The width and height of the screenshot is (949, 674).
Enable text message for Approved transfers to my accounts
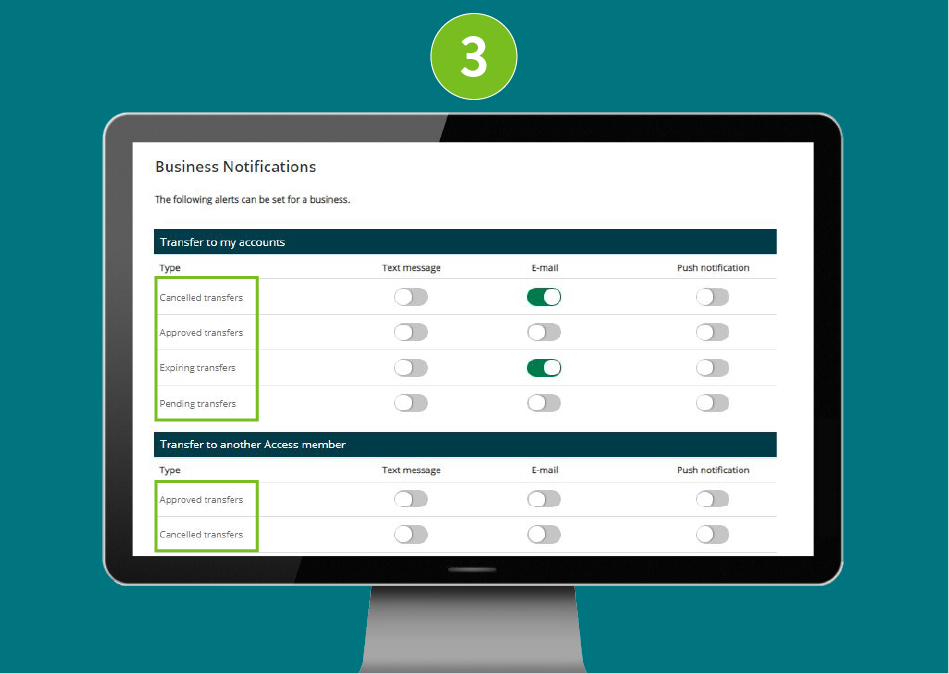[x=411, y=332]
